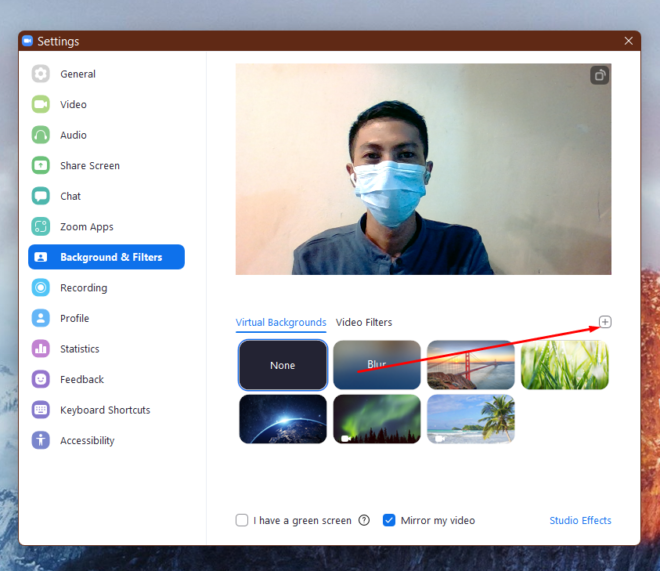Open Accessibility settings label
Viewport: 660px width, 571px height.
87,441
